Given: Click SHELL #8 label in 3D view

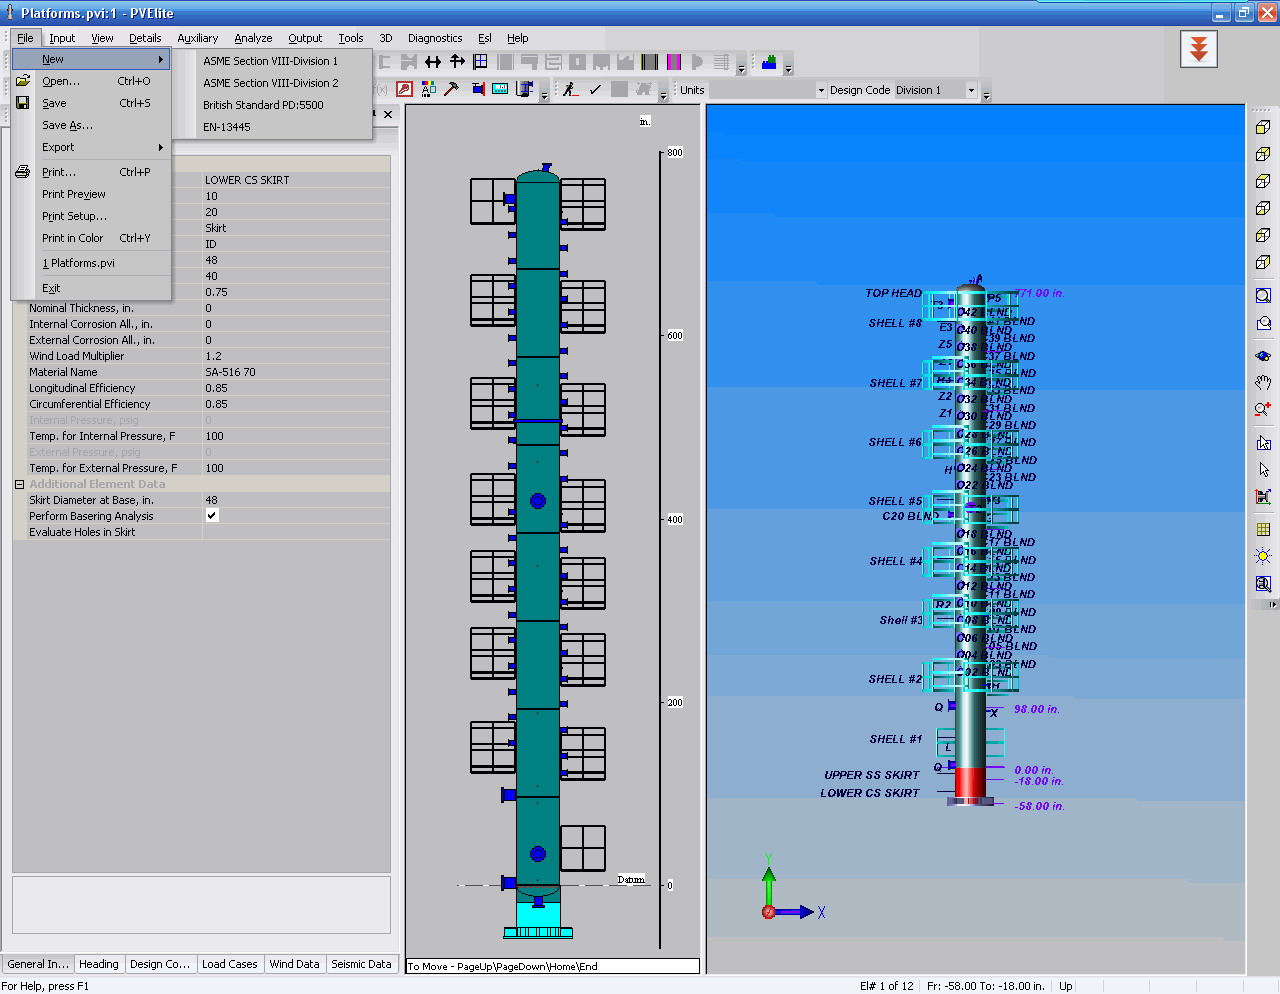Looking at the screenshot, I should 895,323.
